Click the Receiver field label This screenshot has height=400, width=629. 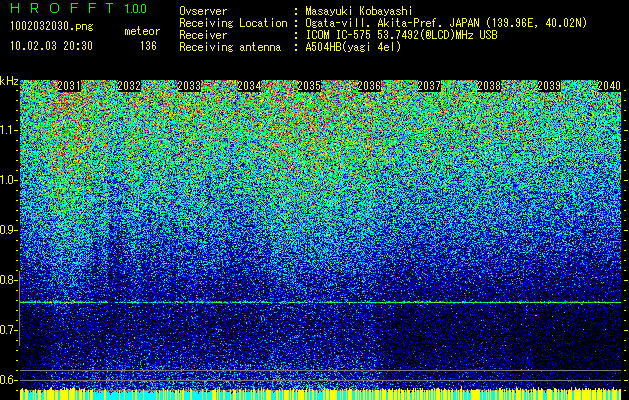pyautogui.click(x=203, y=35)
